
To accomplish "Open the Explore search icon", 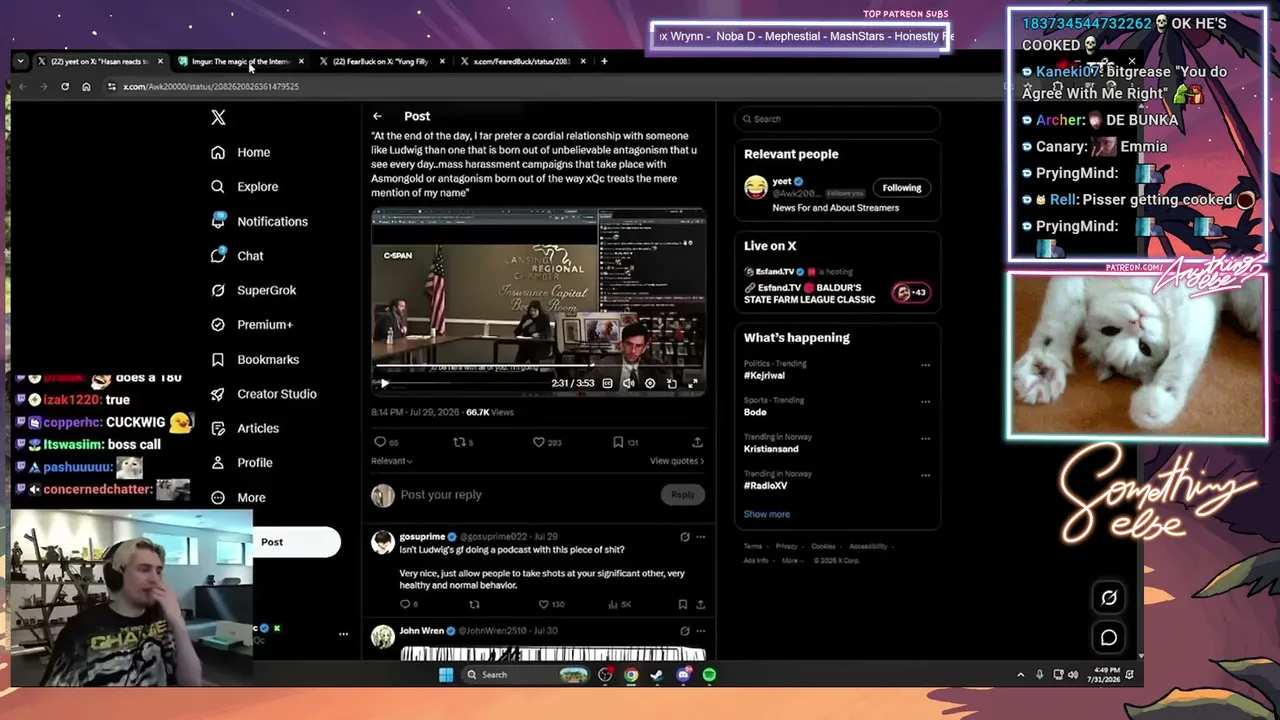I will [x=218, y=187].
